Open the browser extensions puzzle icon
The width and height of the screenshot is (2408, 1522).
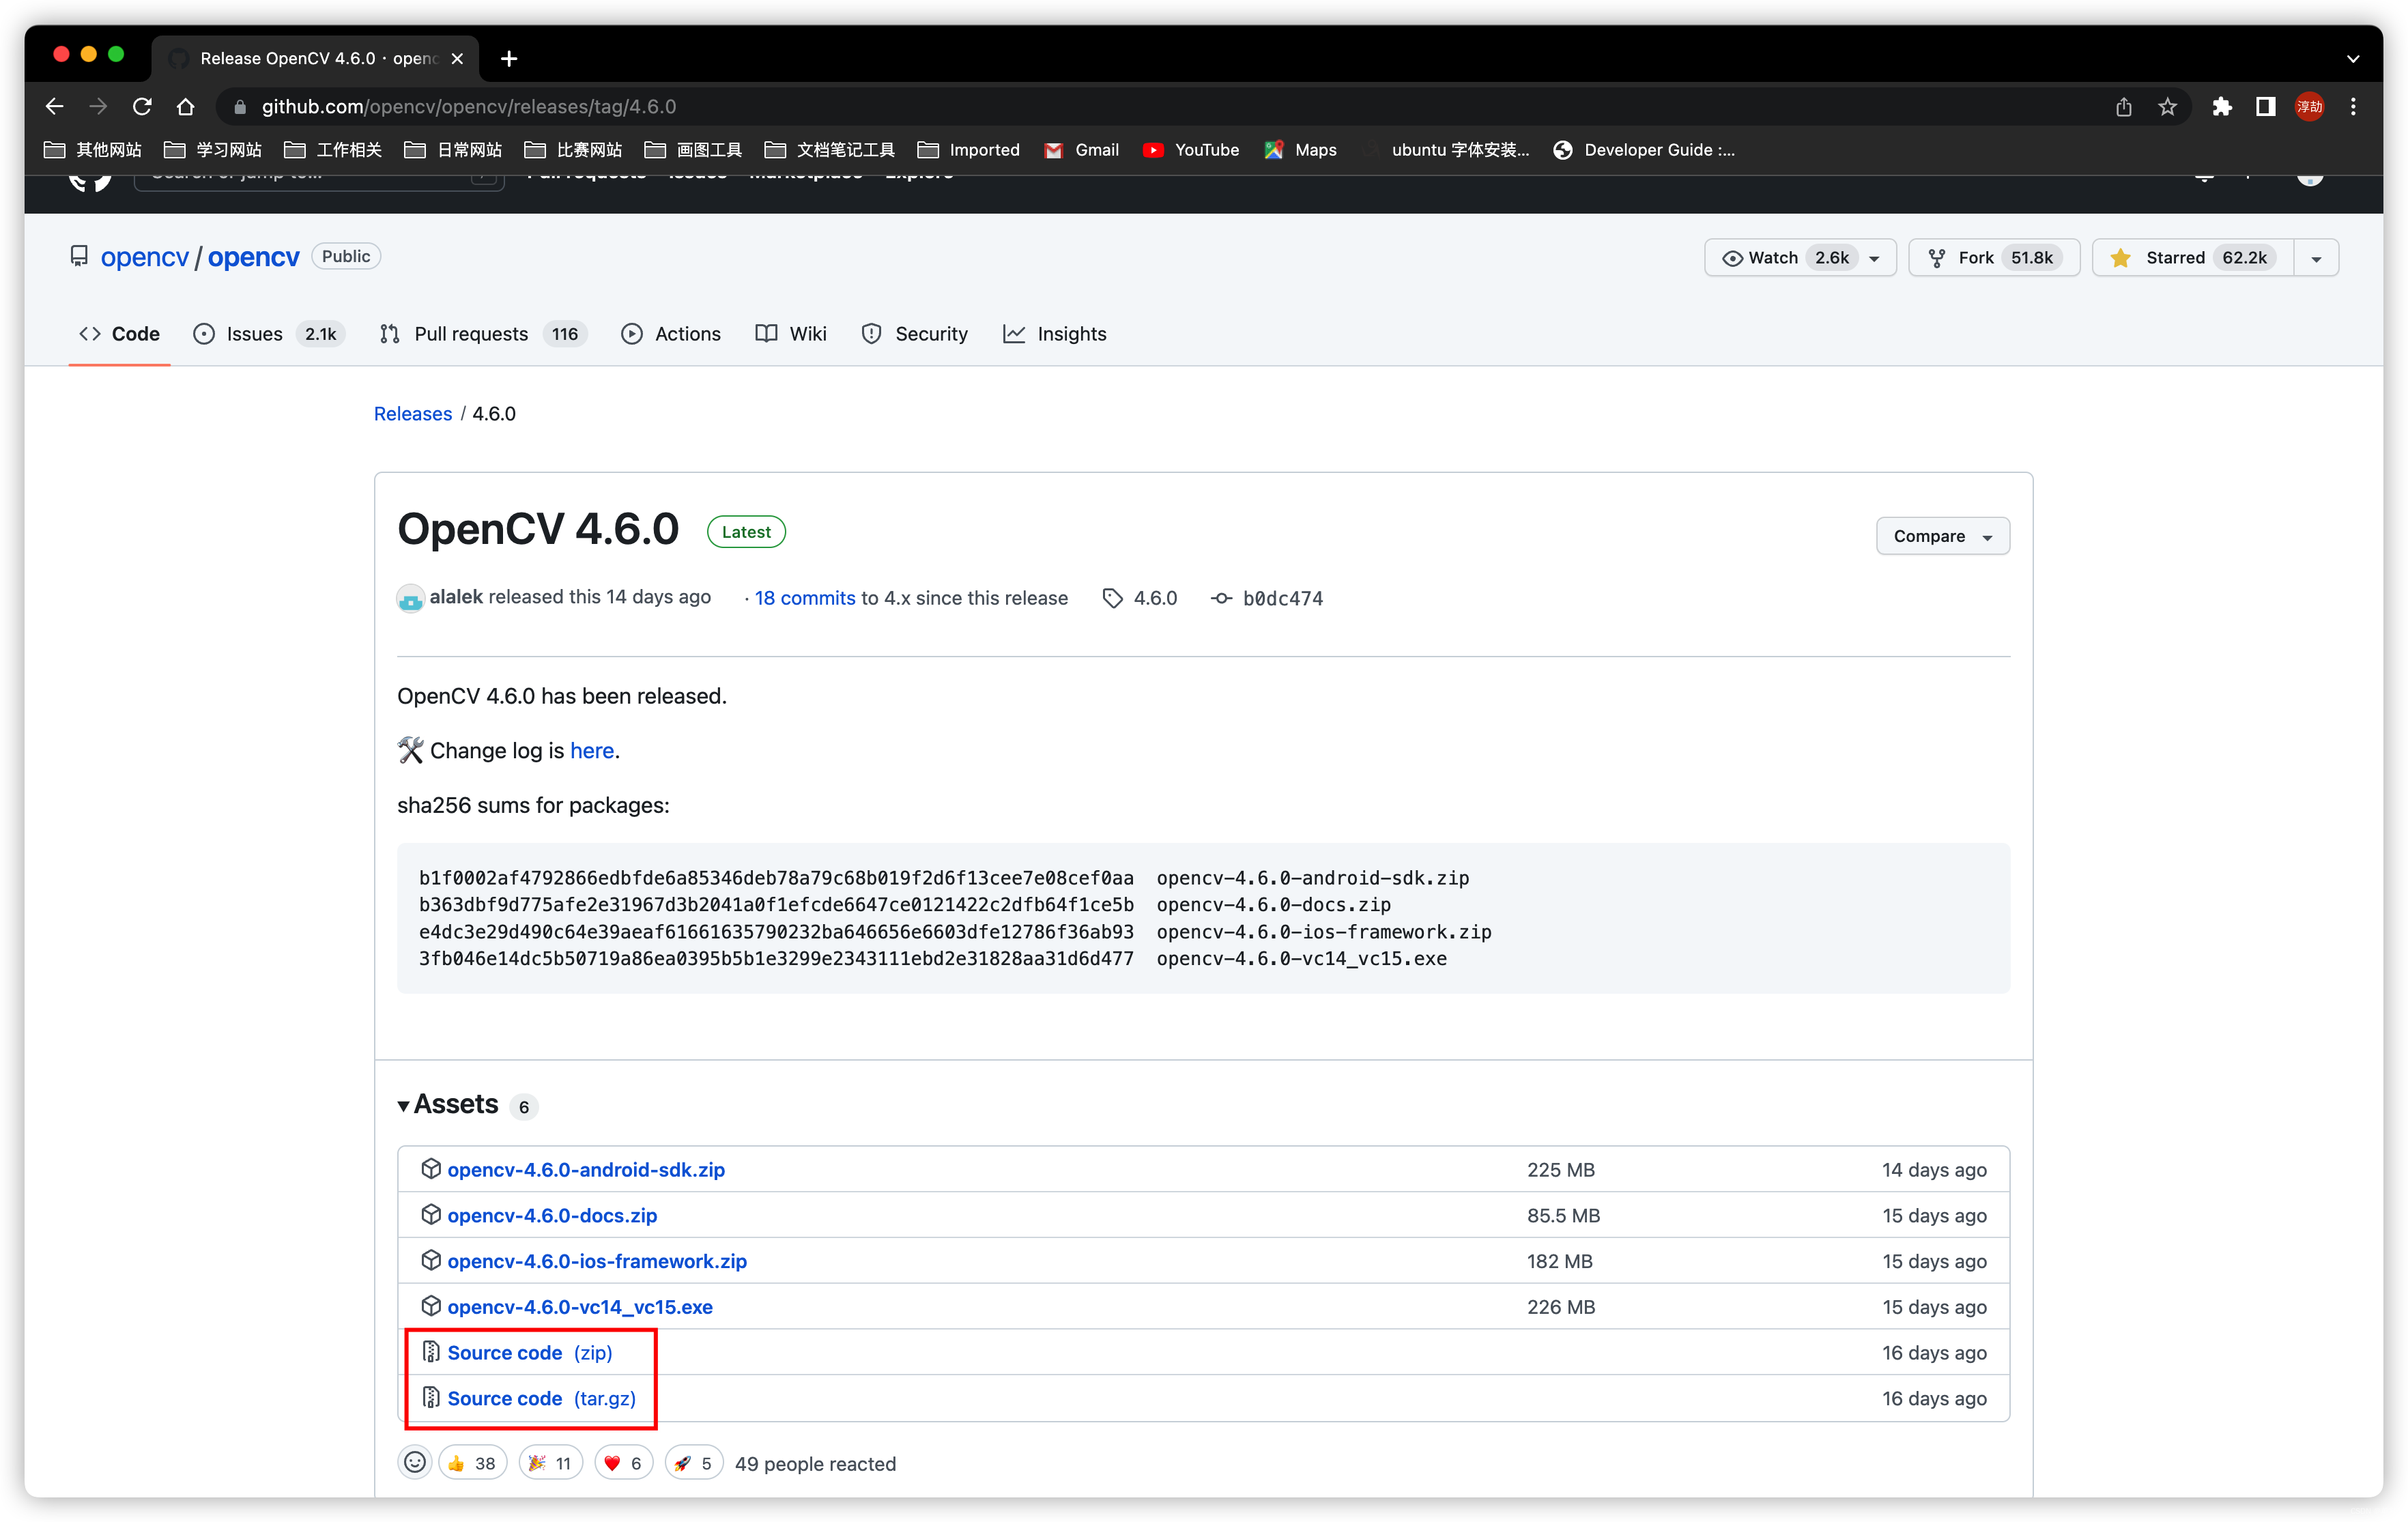pyautogui.click(x=2222, y=107)
